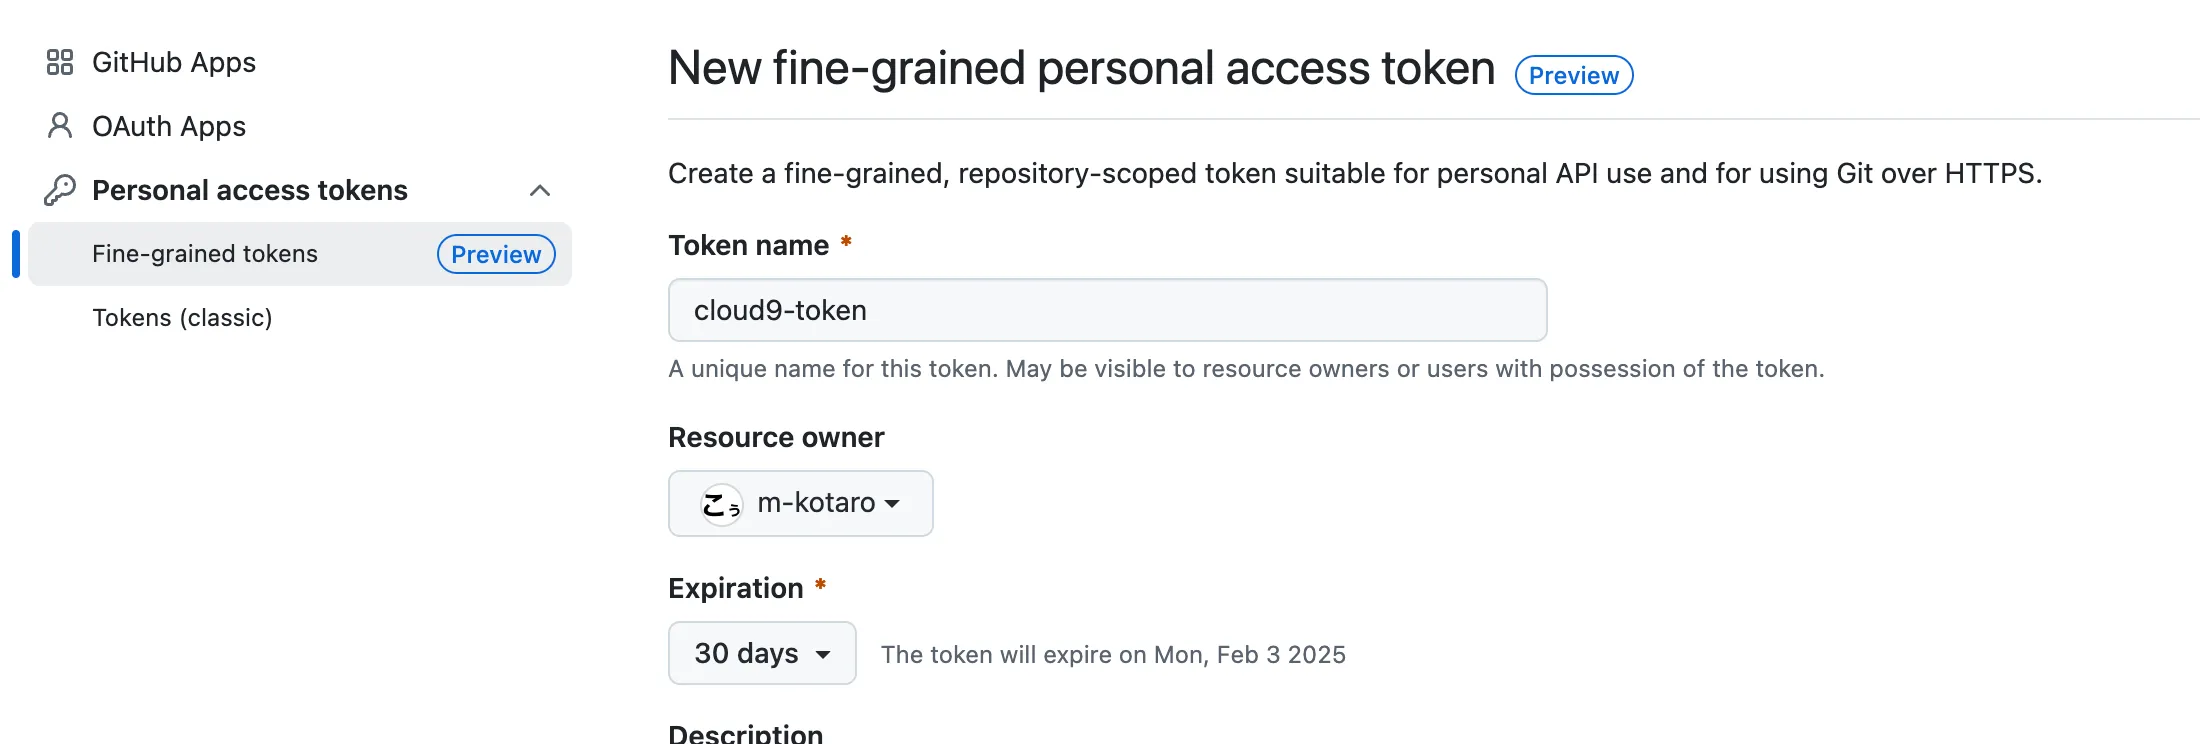The width and height of the screenshot is (2200, 744).
Task: Click the Preview badge beside the page title
Action: [1573, 76]
